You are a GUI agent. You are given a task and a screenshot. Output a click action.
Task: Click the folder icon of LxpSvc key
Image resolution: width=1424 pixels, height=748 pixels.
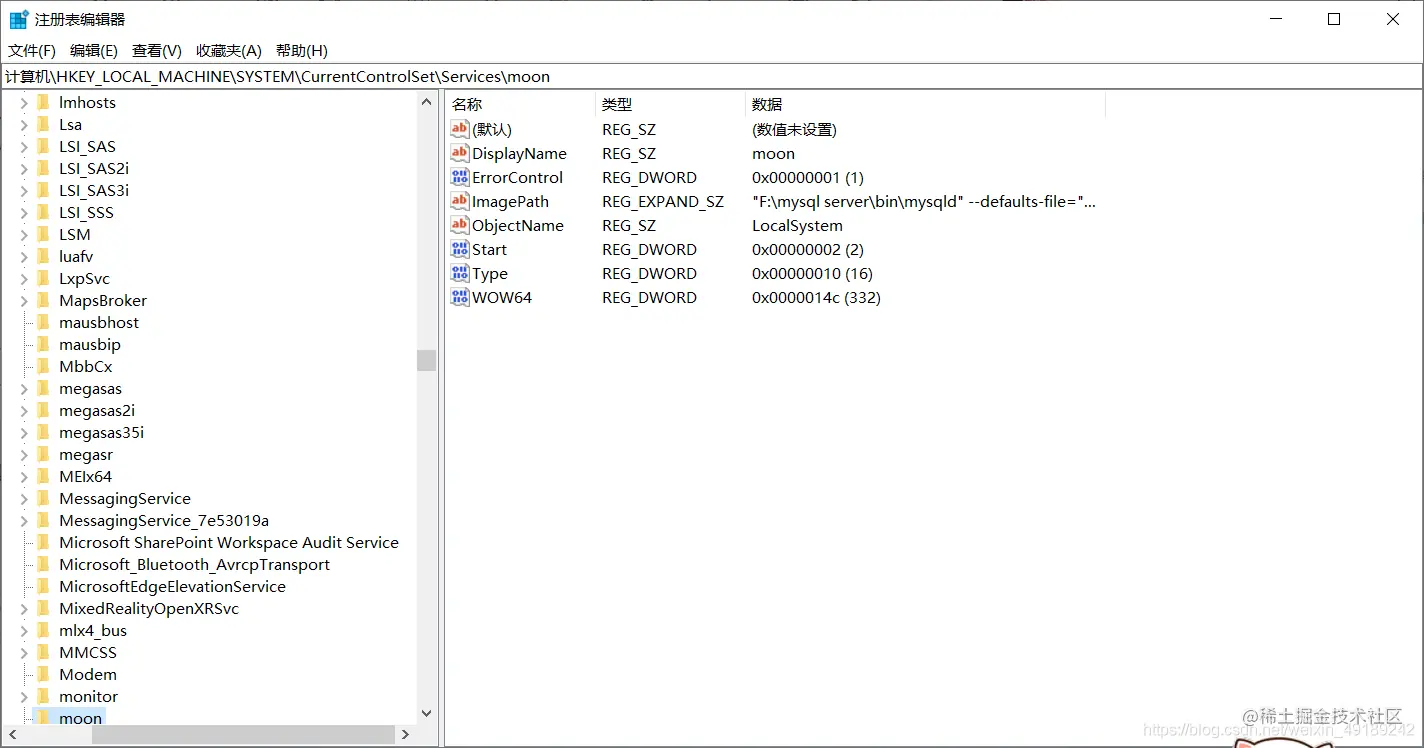click(x=43, y=278)
